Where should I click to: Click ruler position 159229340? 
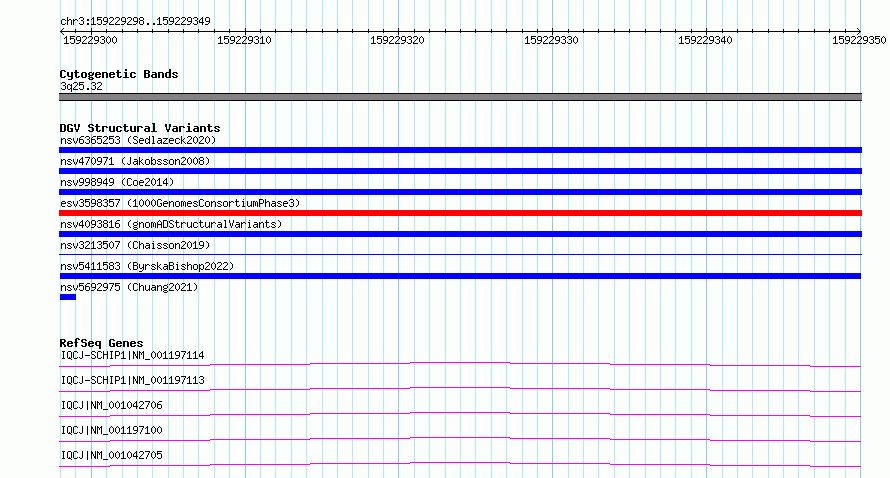click(705, 40)
